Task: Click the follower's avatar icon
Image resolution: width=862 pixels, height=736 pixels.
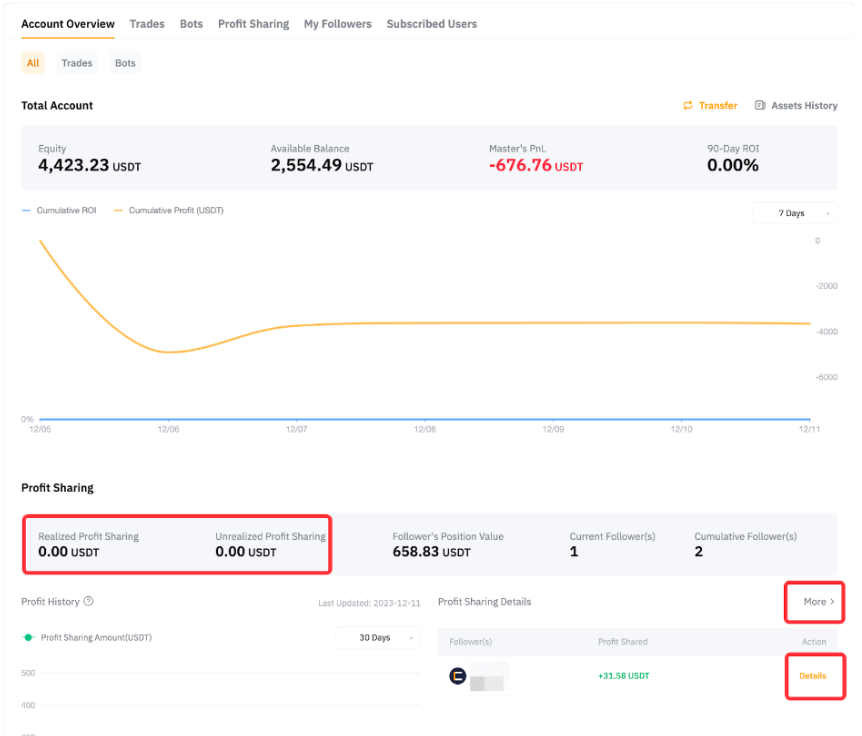Action: click(458, 676)
